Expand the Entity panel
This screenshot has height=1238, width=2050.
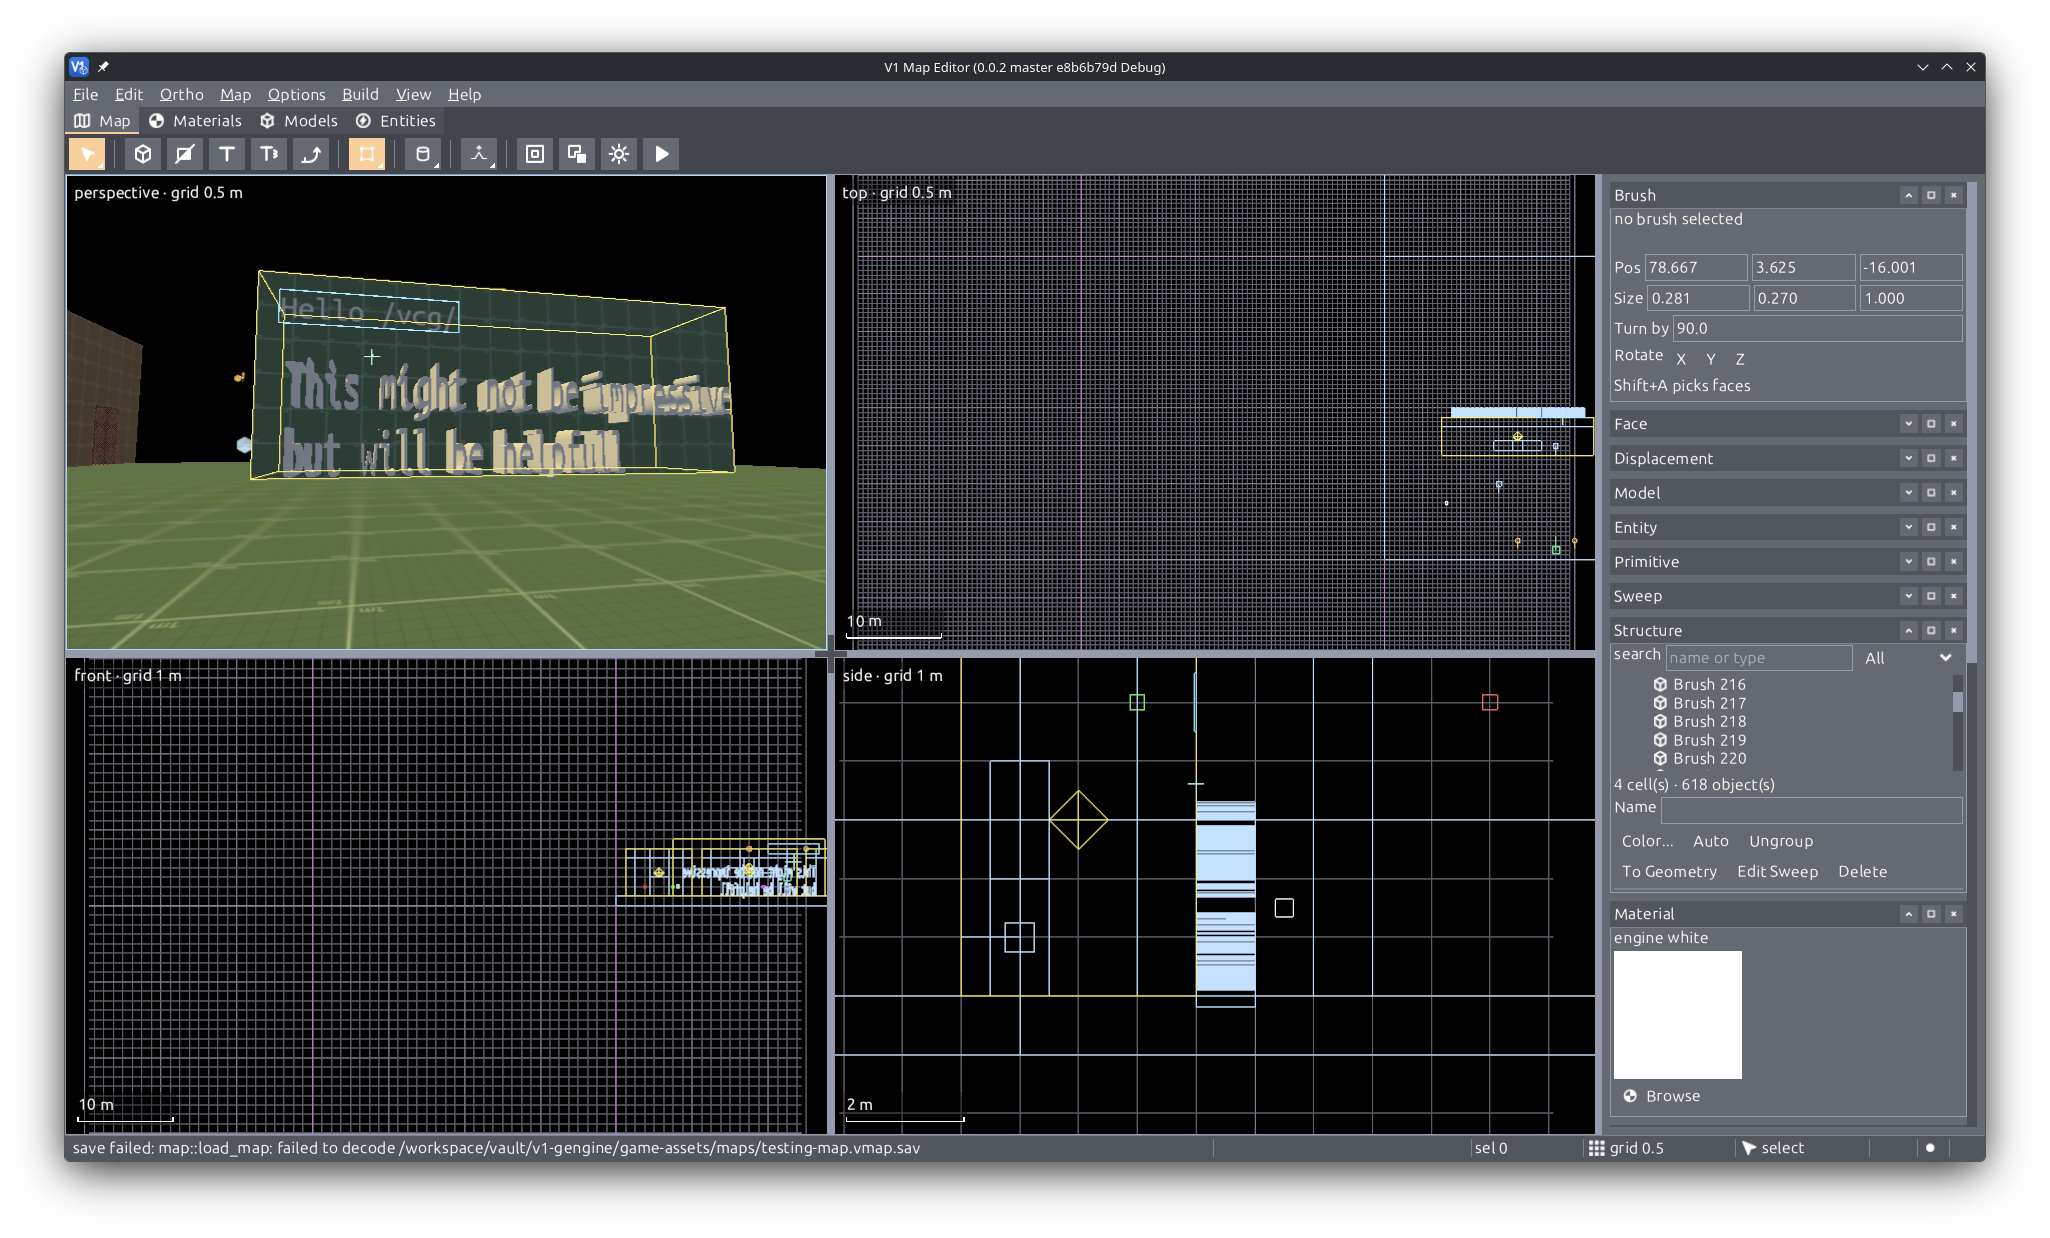pyautogui.click(x=1908, y=527)
